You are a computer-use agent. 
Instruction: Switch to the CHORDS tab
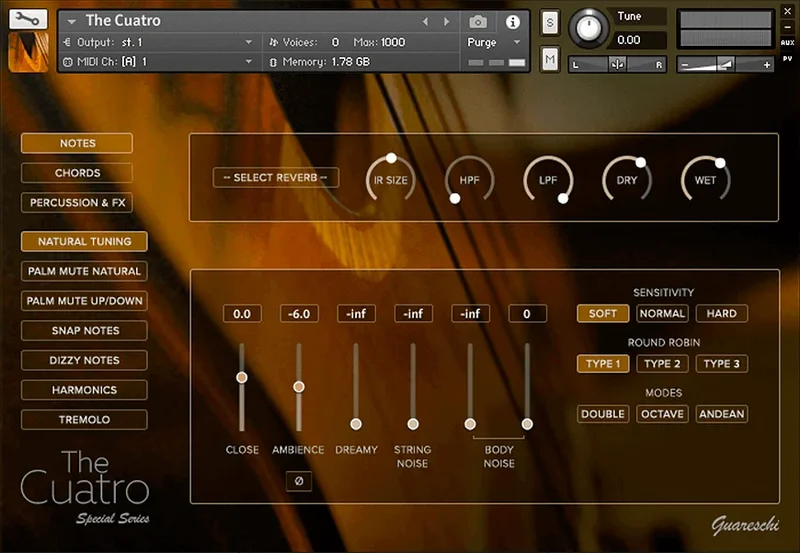pos(77,173)
